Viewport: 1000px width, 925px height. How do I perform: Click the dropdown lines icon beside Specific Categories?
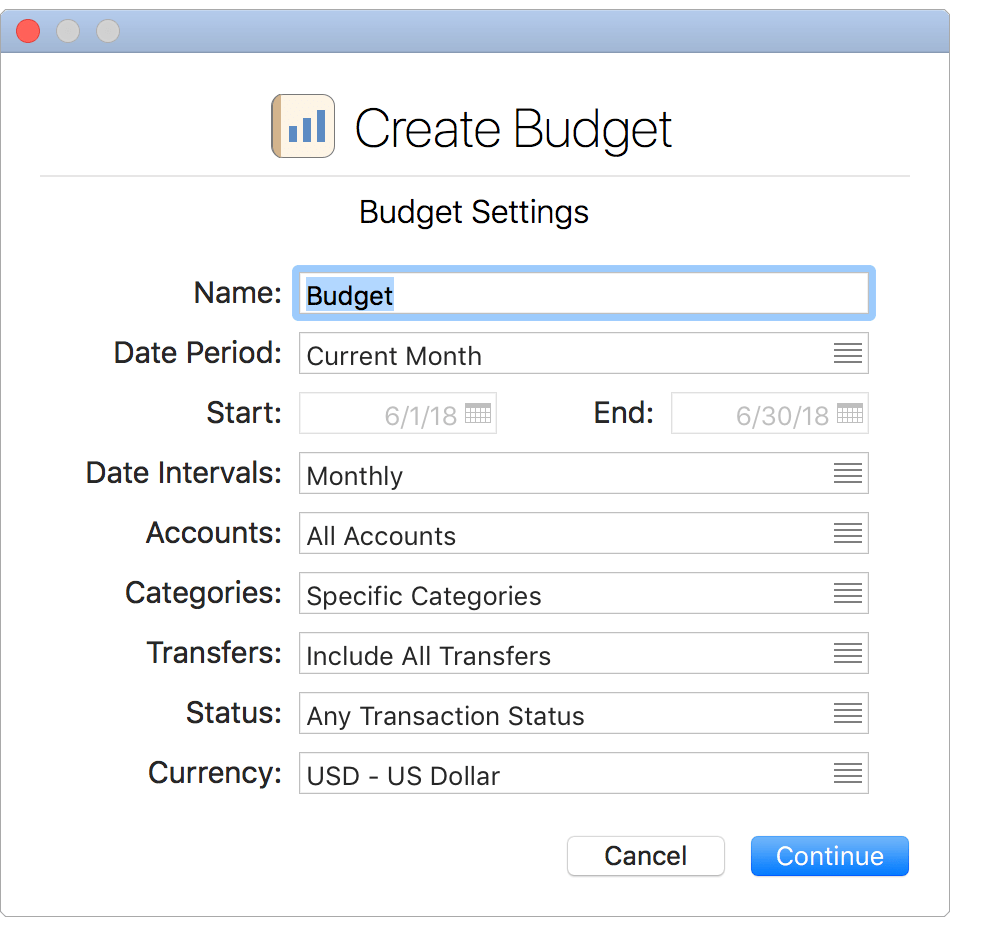click(848, 593)
